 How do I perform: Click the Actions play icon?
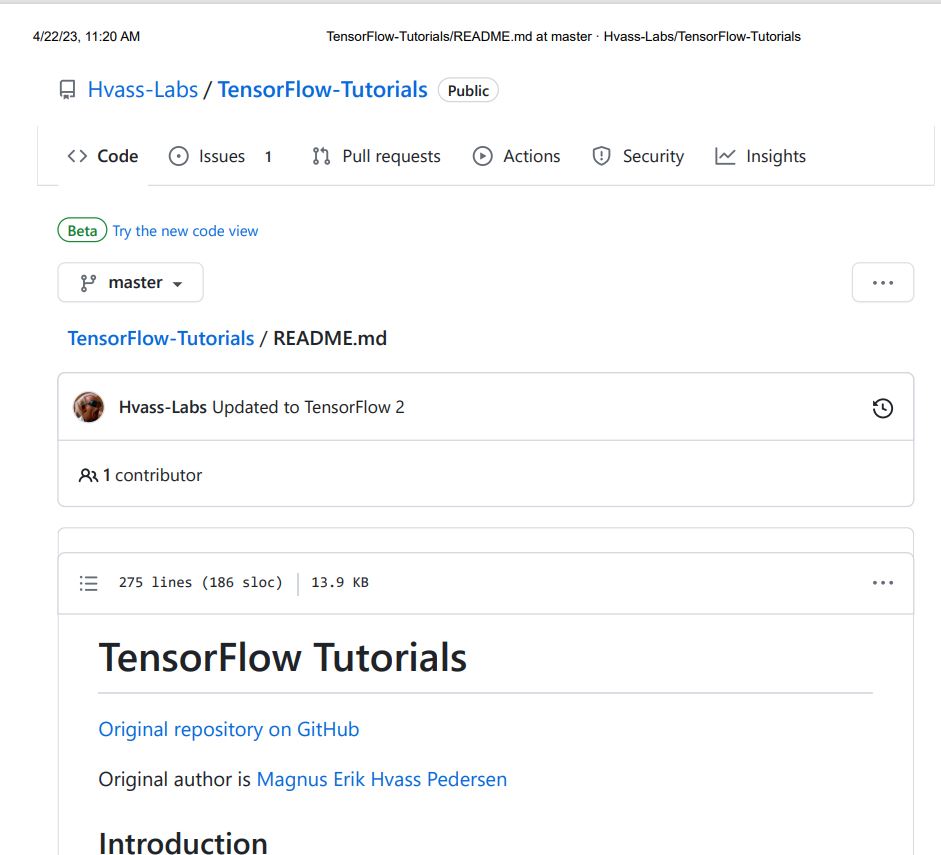482,156
